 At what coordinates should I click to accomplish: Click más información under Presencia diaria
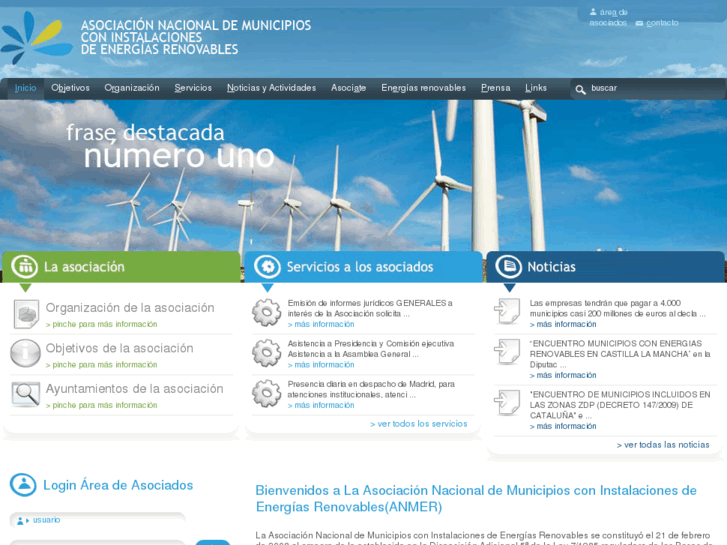point(321,405)
